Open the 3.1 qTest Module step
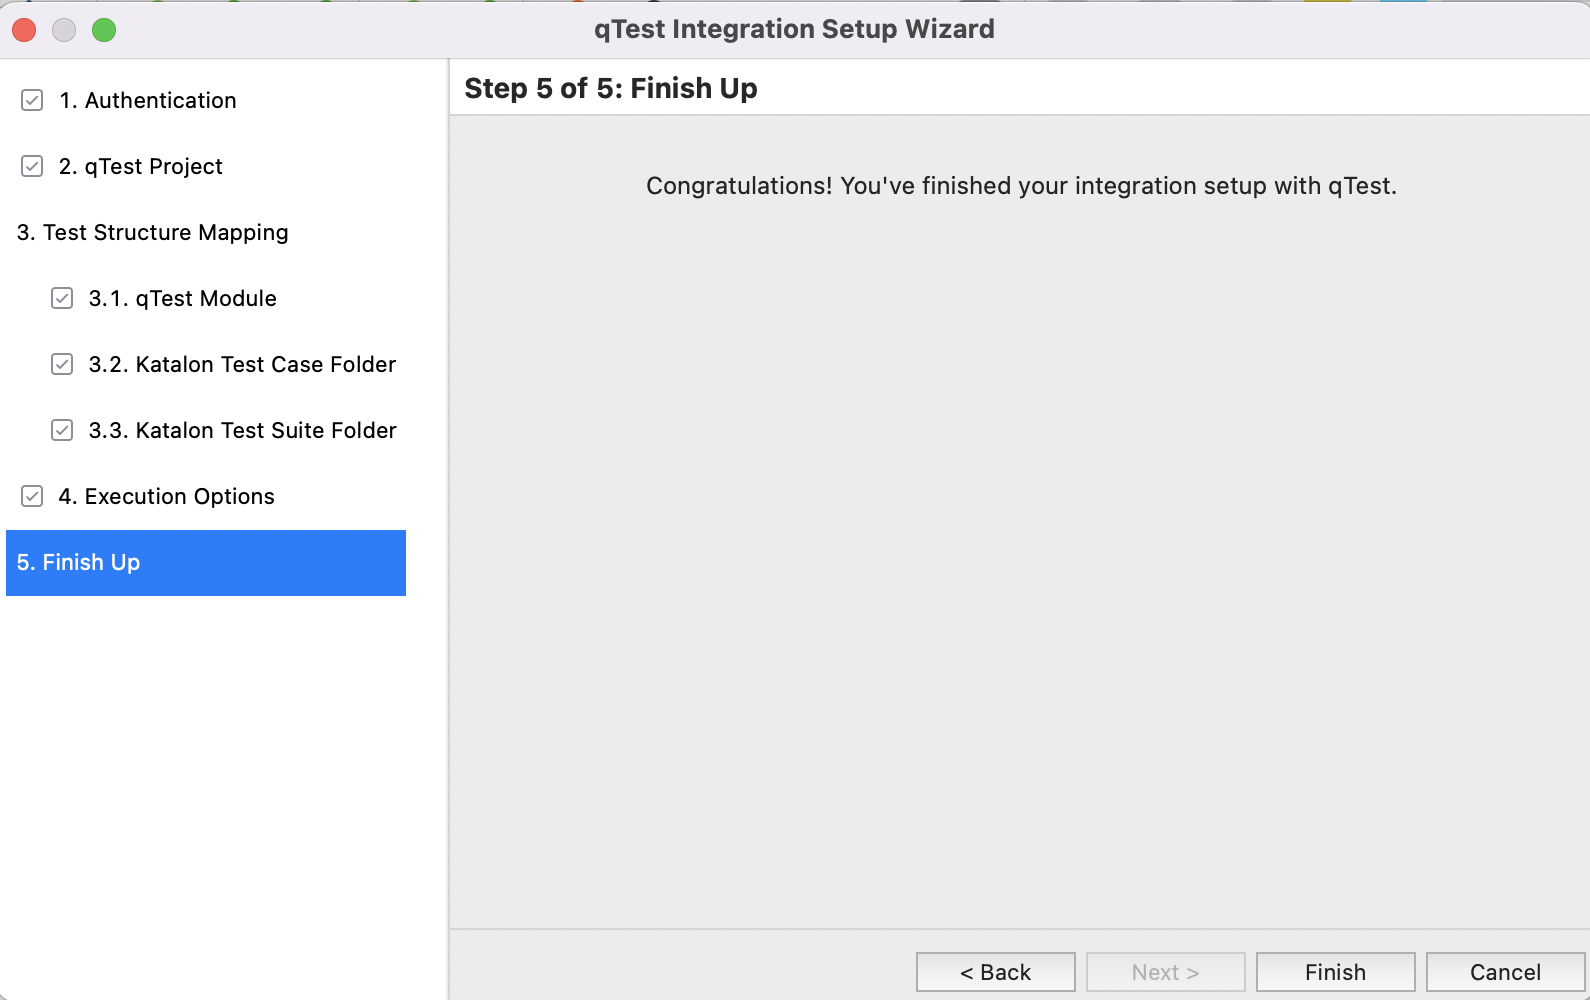The height and width of the screenshot is (1000, 1590). click(x=182, y=297)
